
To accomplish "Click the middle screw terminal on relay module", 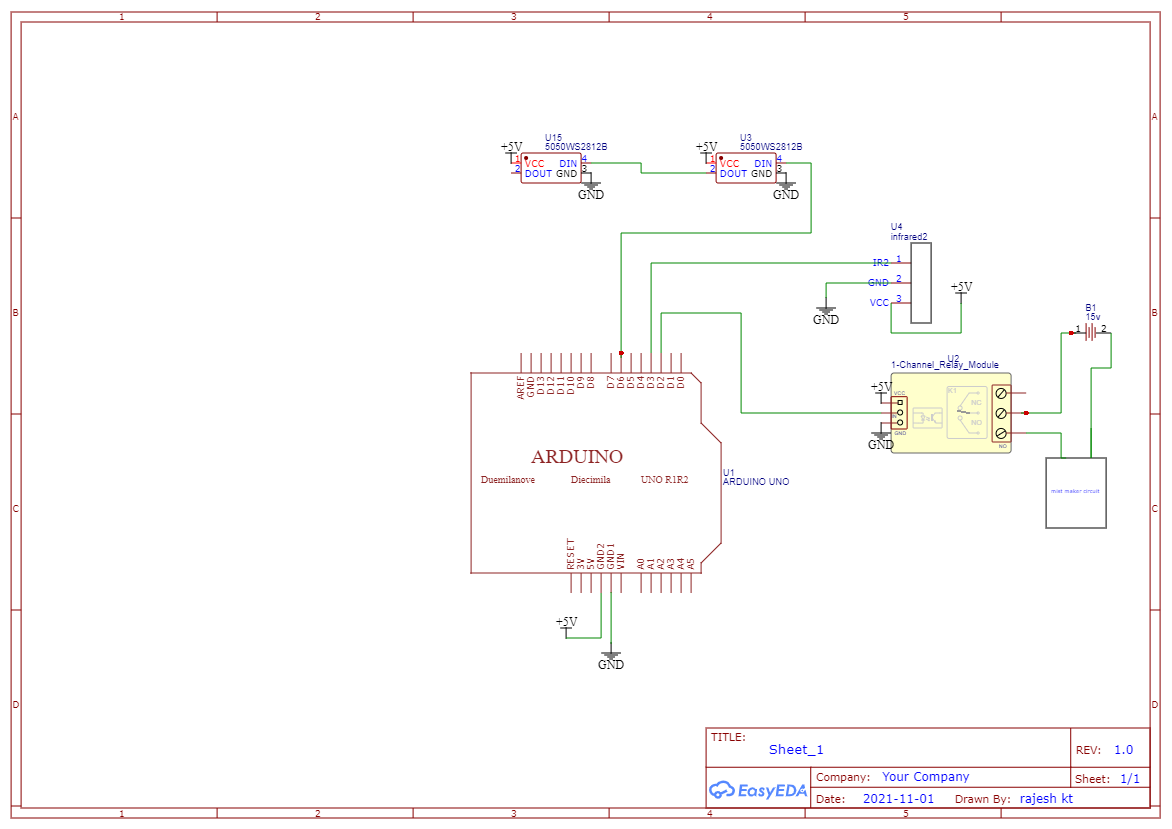I will [x=1001, y=413].
